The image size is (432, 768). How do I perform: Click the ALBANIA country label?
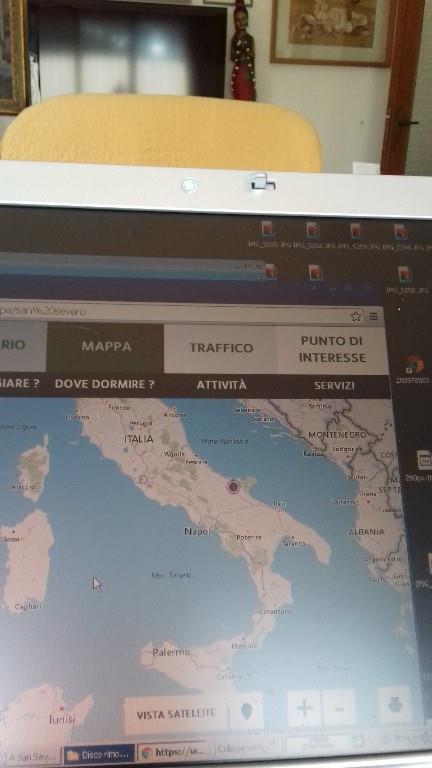click(366, 531)
